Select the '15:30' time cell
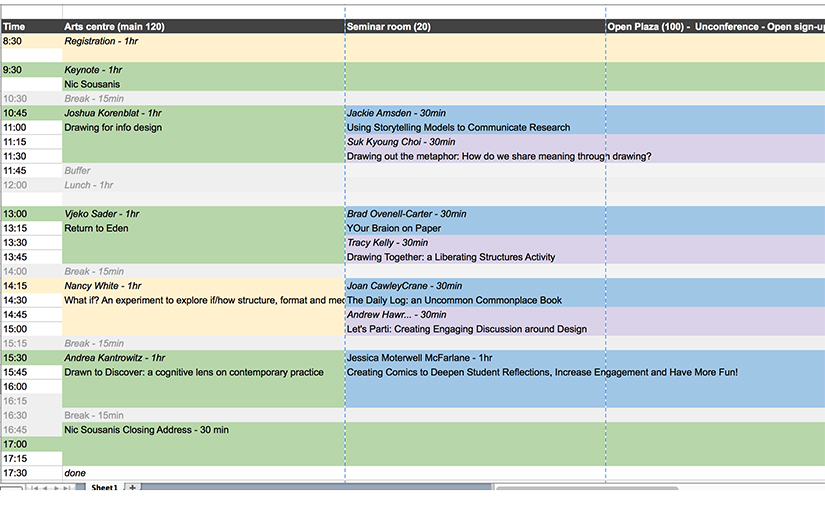This screenshot has width=825, height=510. (x=32, y=357)
